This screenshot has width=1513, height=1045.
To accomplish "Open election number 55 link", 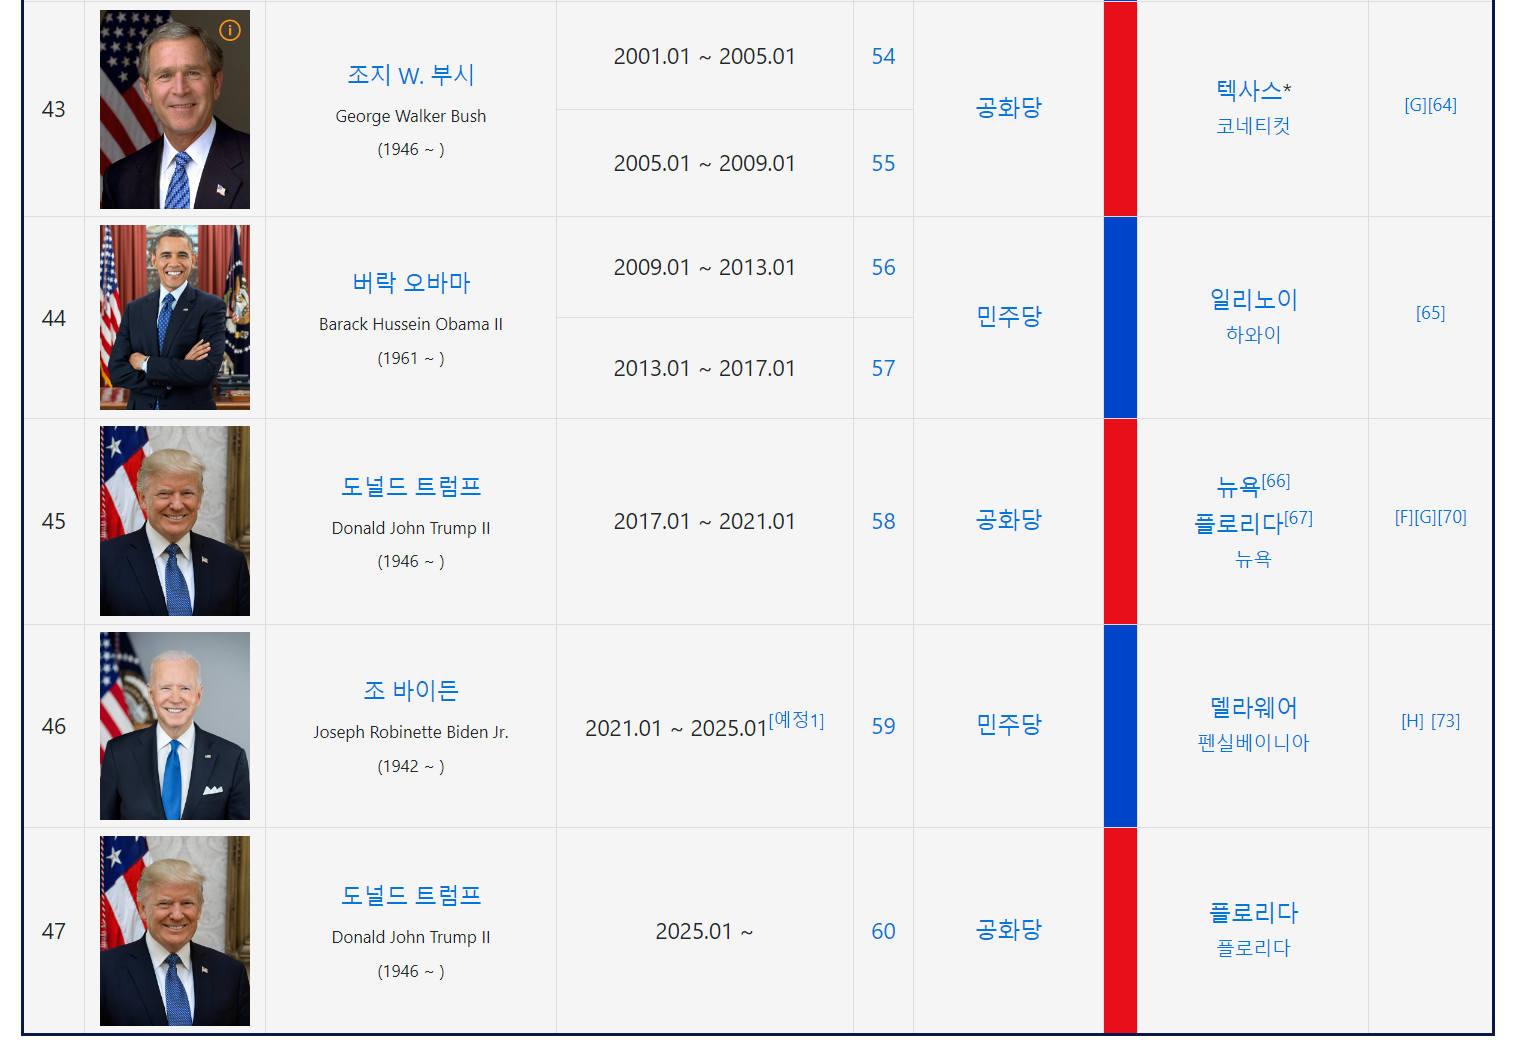I will [883, 164].
